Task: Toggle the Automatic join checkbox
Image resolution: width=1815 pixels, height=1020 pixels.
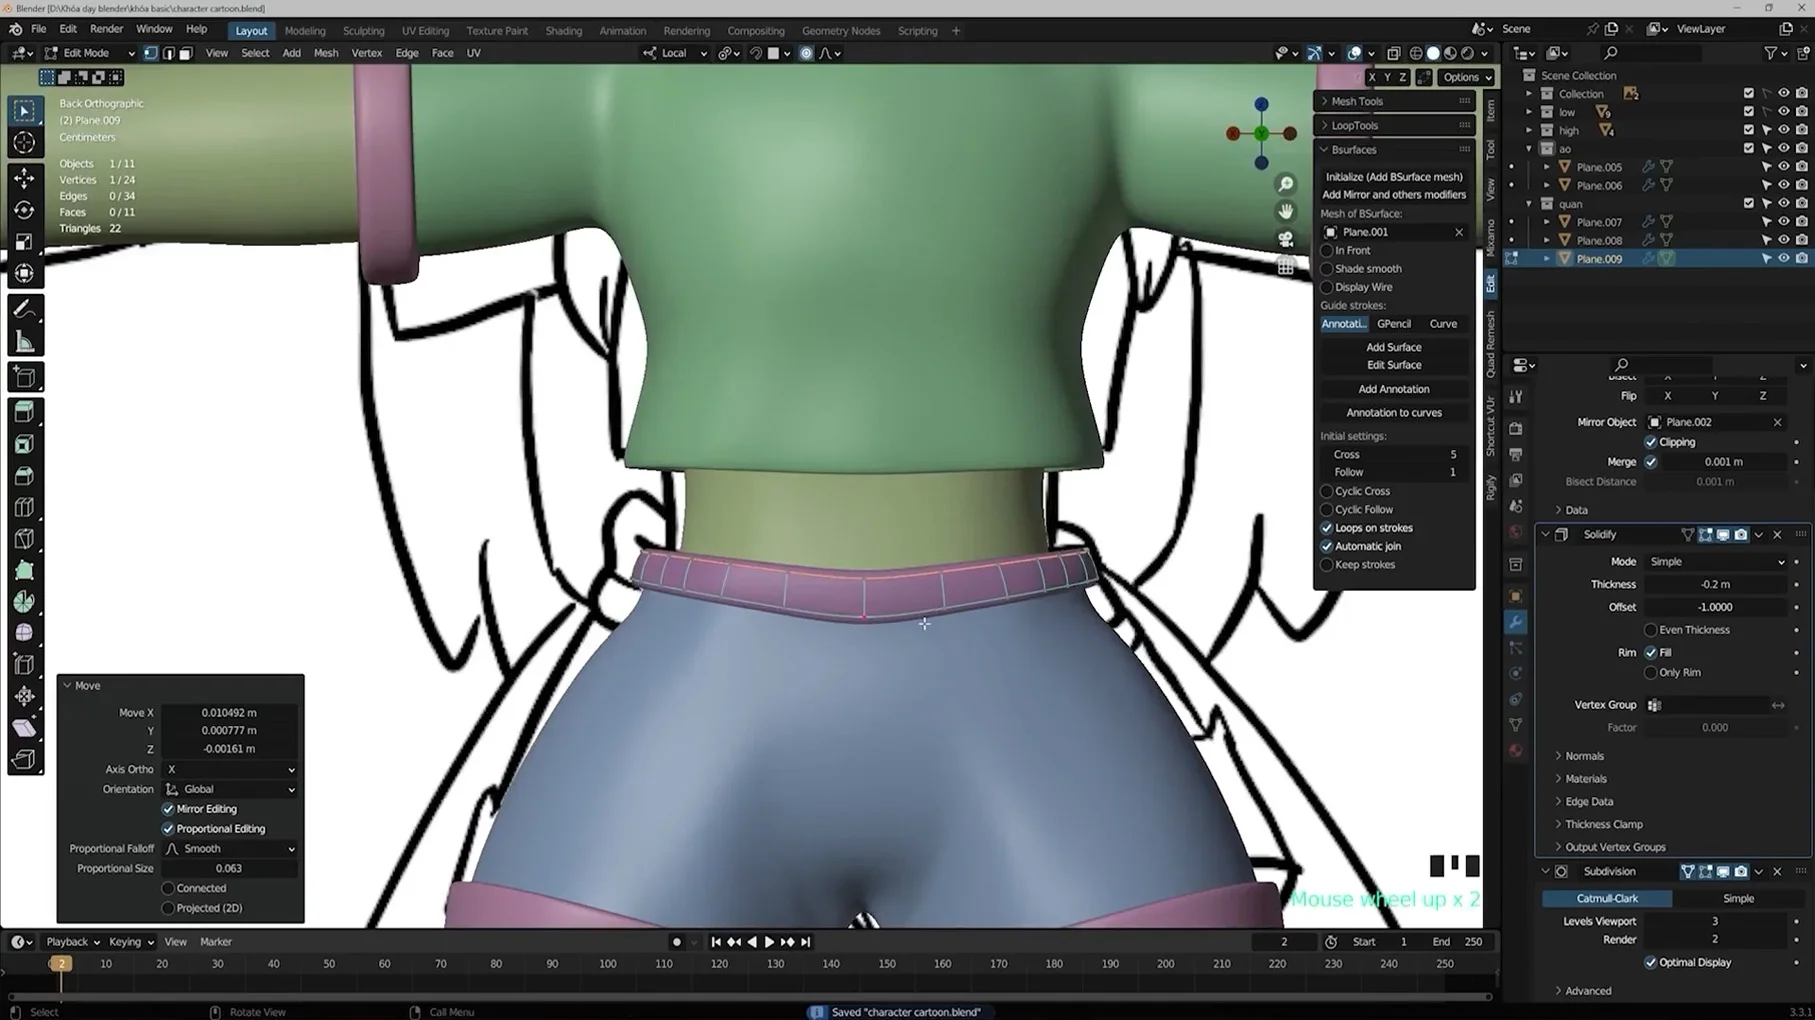Action: 1327,546
